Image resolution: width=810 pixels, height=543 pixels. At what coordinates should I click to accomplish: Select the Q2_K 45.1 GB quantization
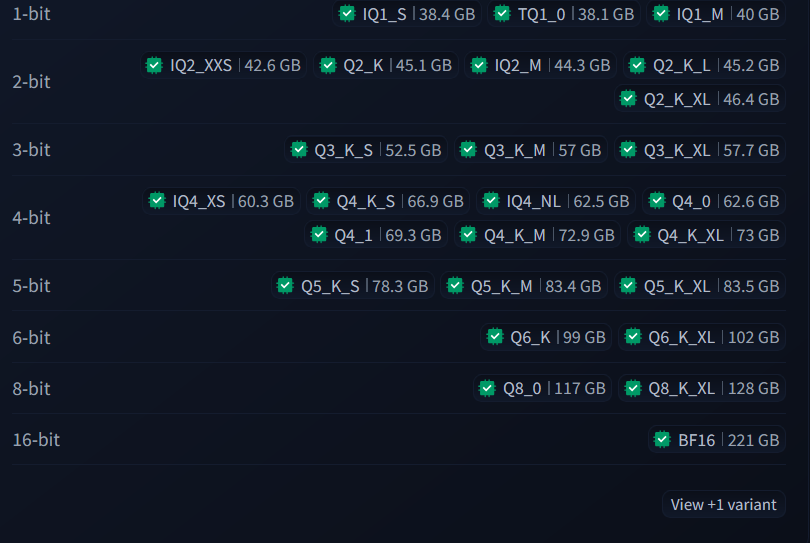coord(386,65)
